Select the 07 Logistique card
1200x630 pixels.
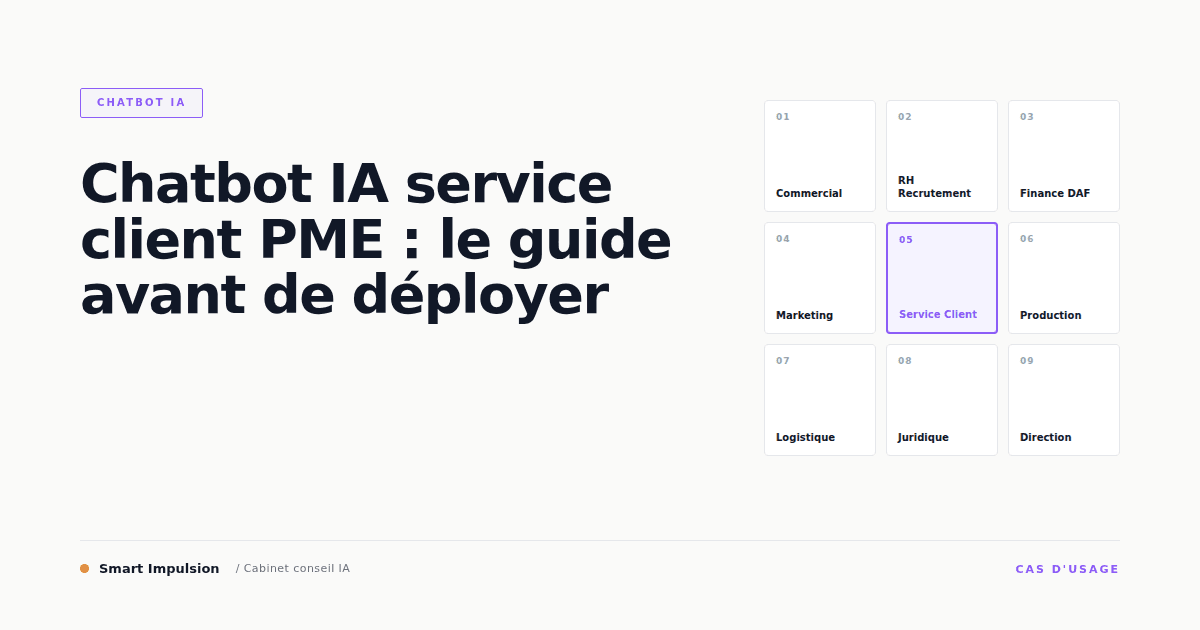point(820,400)
